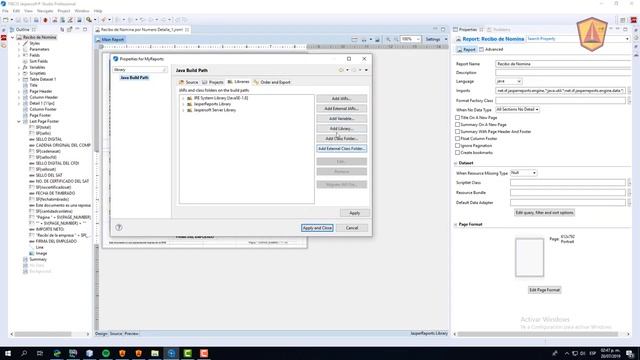Select the Libraries tab

pyautogui.click(x=238, y=82)
